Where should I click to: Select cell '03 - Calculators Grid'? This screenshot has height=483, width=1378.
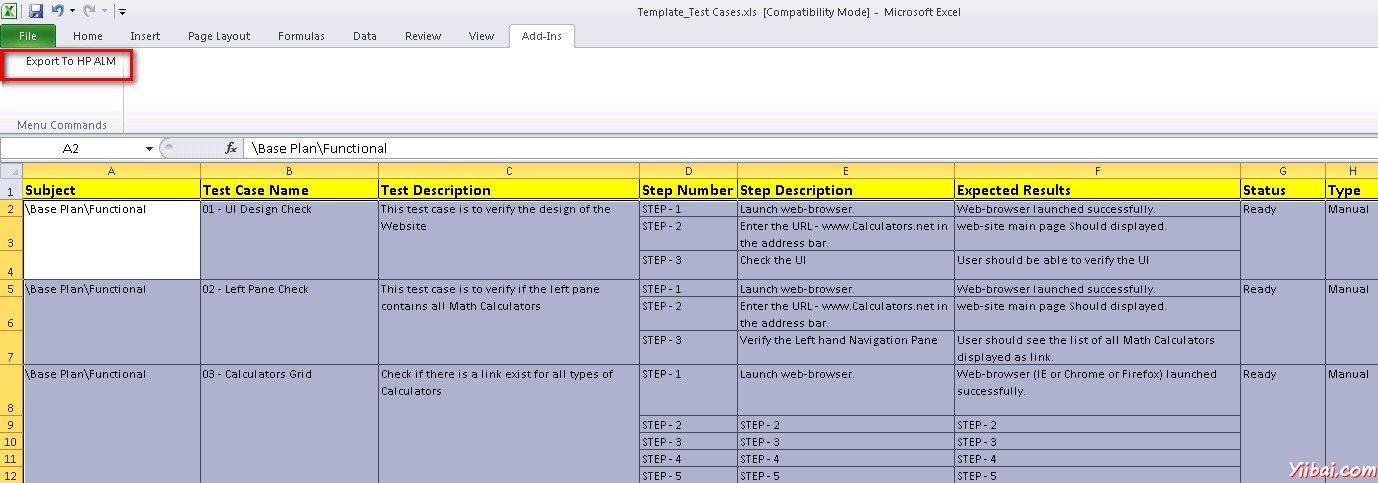(x=289, y=425)
